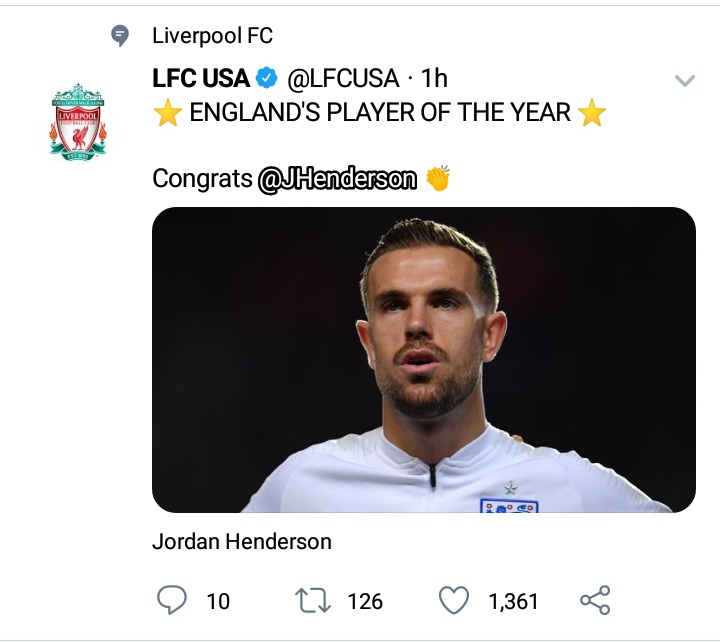Open the @JHenderson mention

click(336, 179)
